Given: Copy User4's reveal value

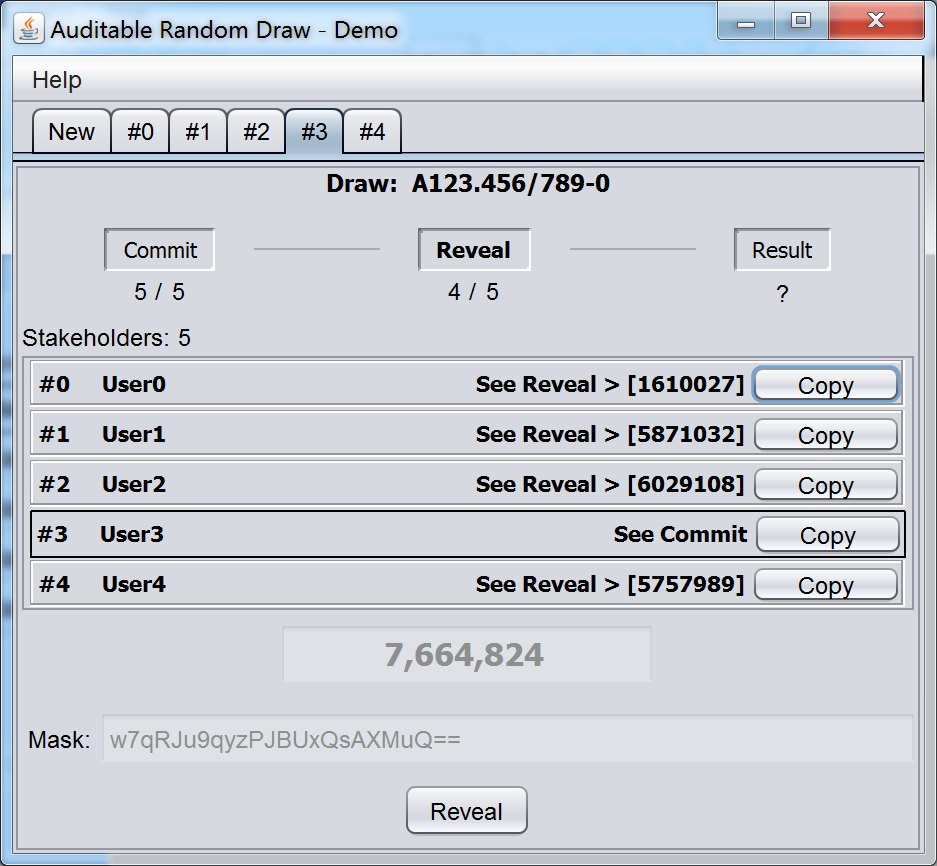Looking at the screenshot, I should pyautogui.click(x=826, y=585).
